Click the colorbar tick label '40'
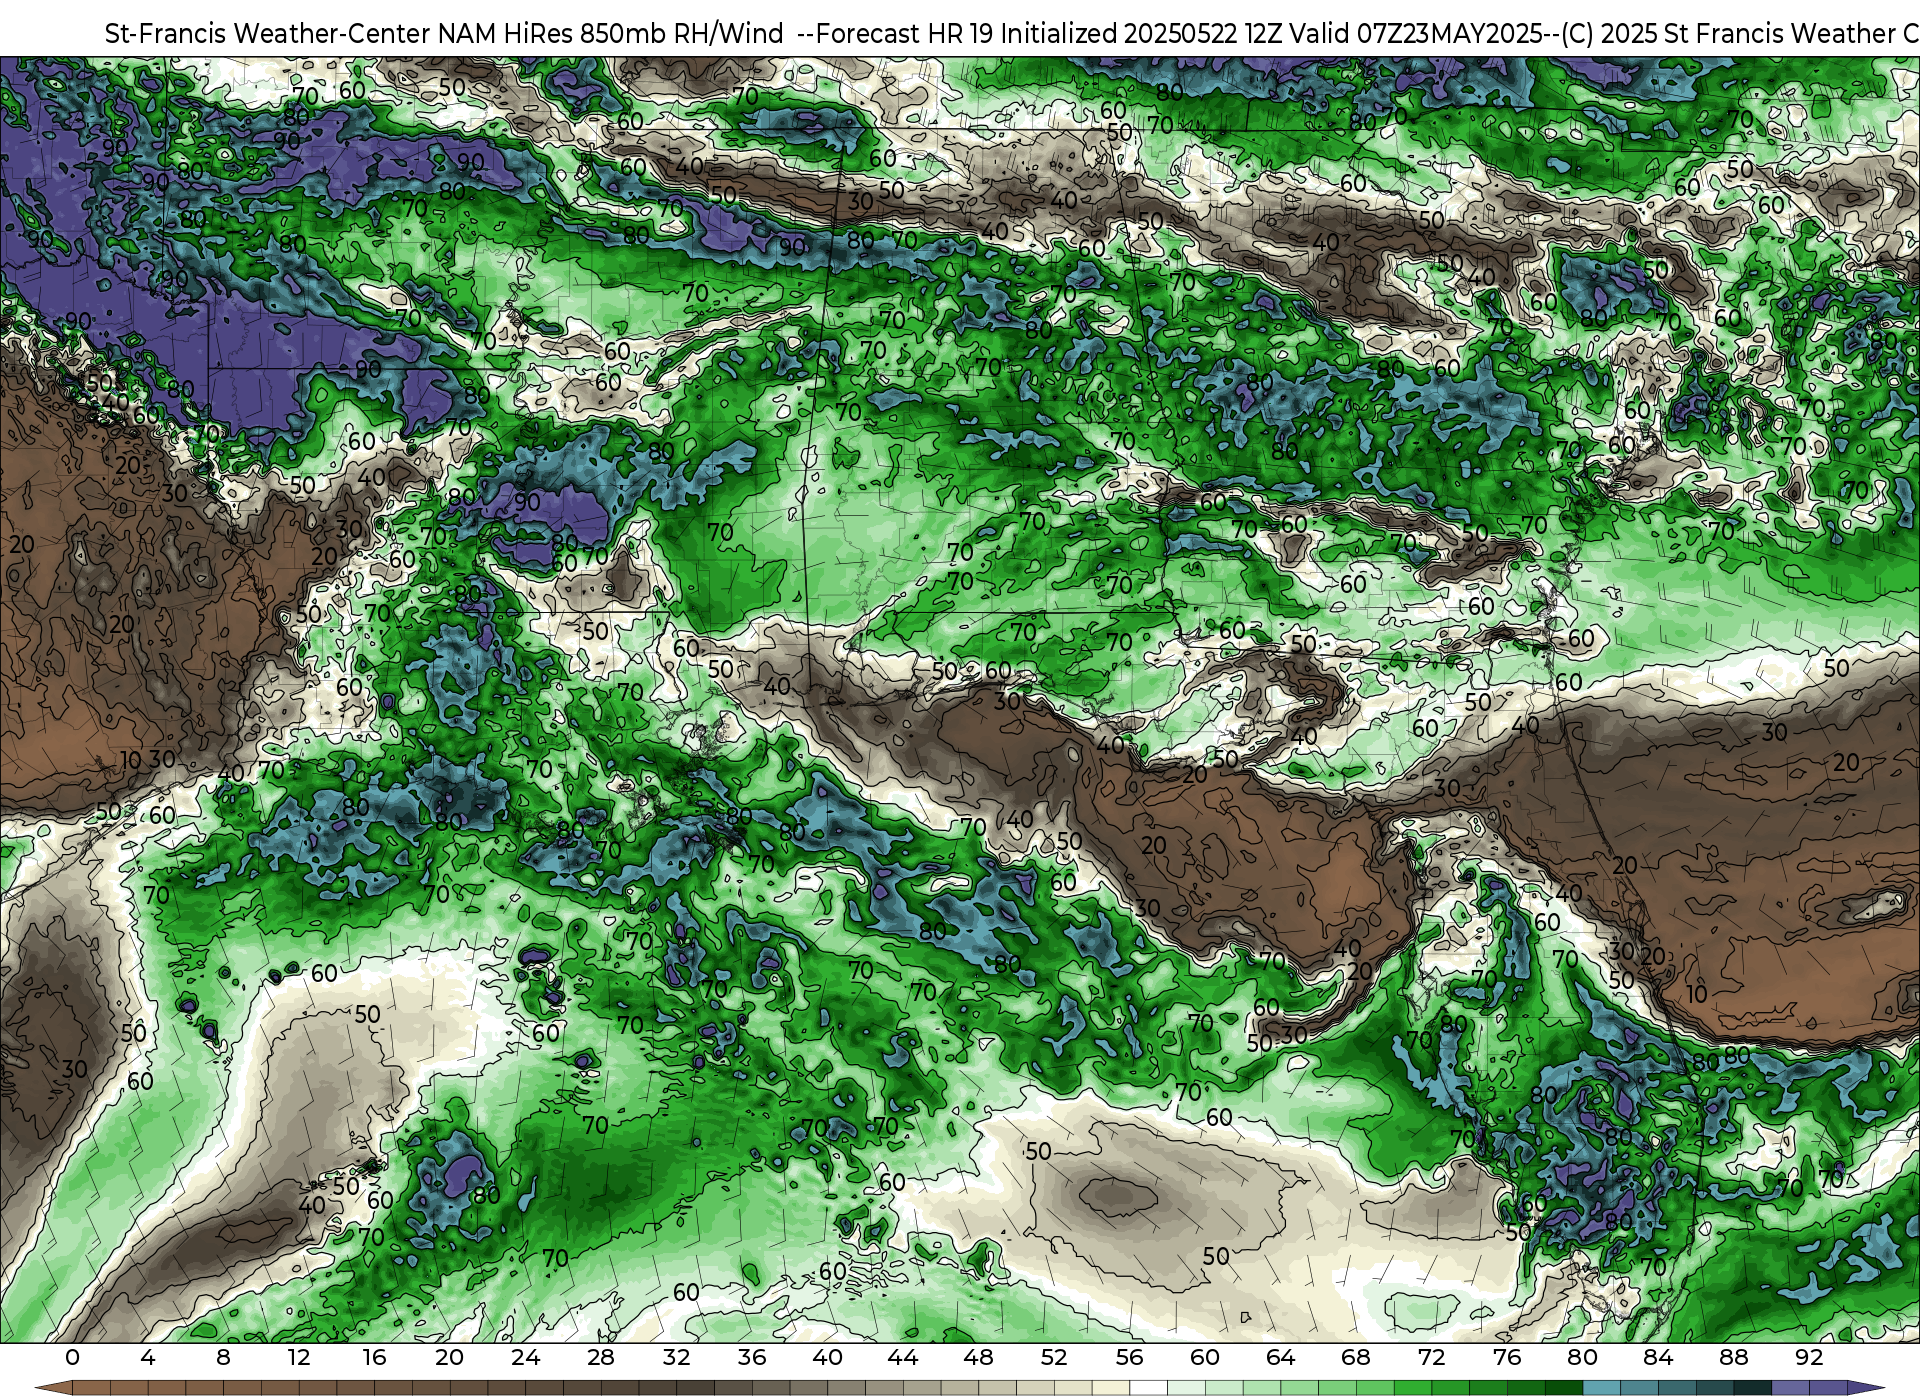The width and height of the screenshot is (1920, 1400). pyautogui.click(x=828, y=1357)
